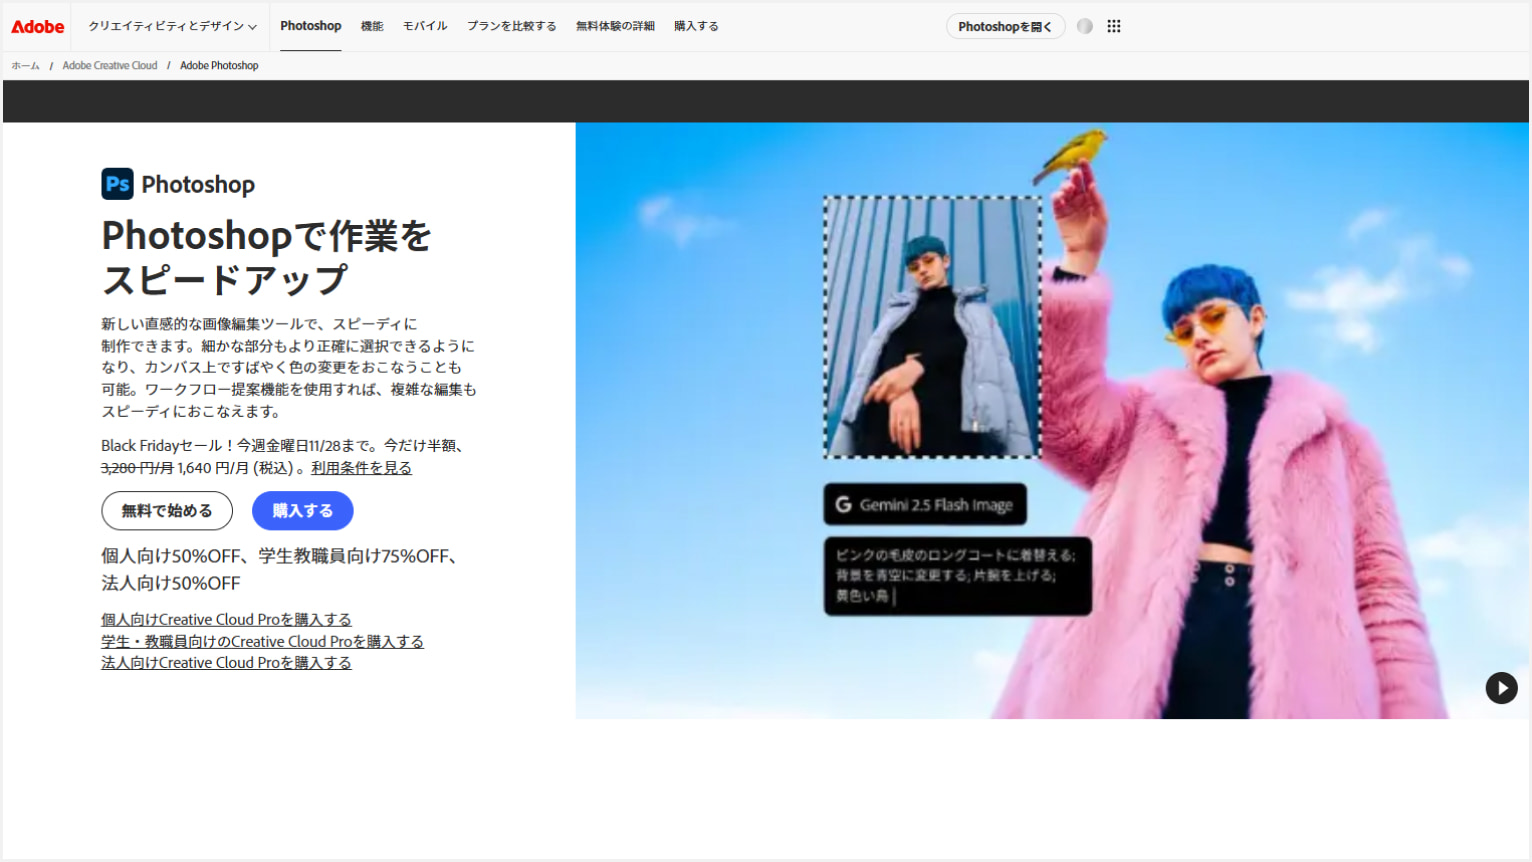Image resolution: width=1532 pixels, height=862 pixels.
Task: Open the 利用条件を見る link
Action: pos(360,467)
